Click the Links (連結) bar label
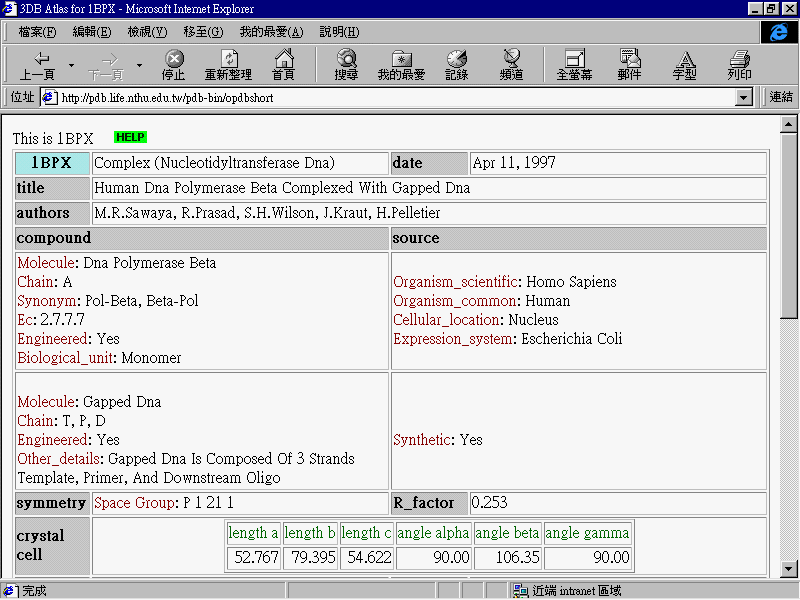This screenshot has width=800, height=600. tap(781, 97)
